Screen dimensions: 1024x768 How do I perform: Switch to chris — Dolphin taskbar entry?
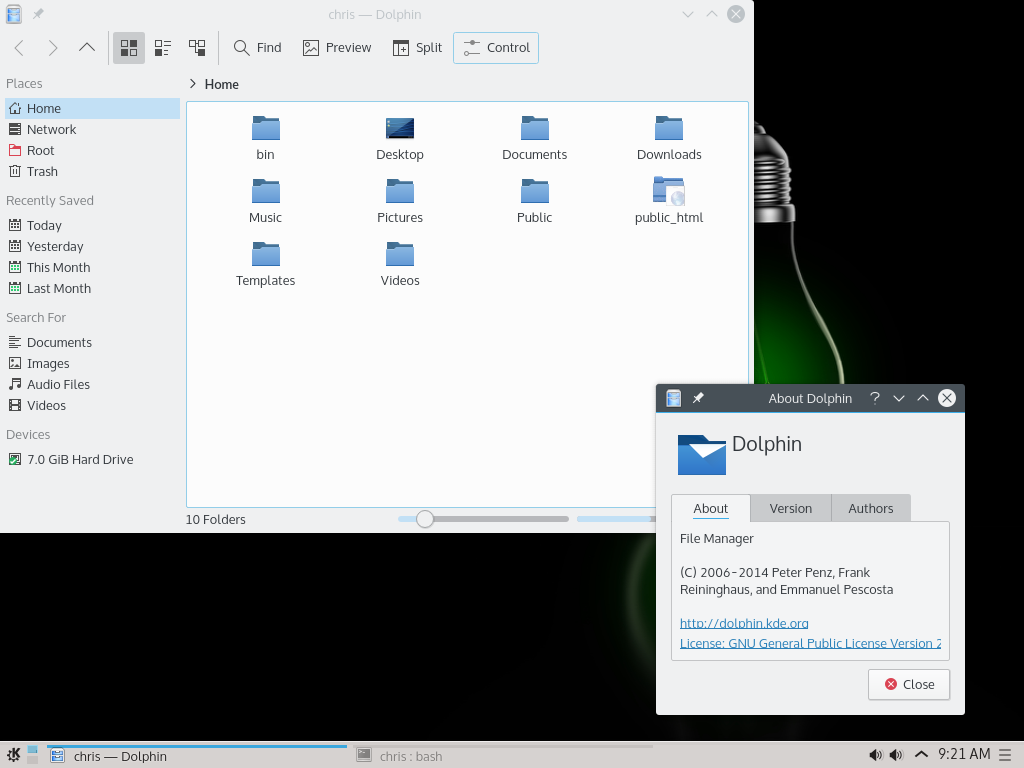(x=197, y=756)
